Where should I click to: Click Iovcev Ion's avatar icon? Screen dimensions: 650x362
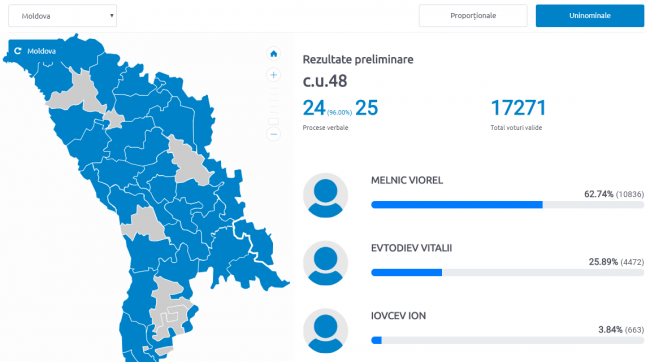(x=325, y=331)
